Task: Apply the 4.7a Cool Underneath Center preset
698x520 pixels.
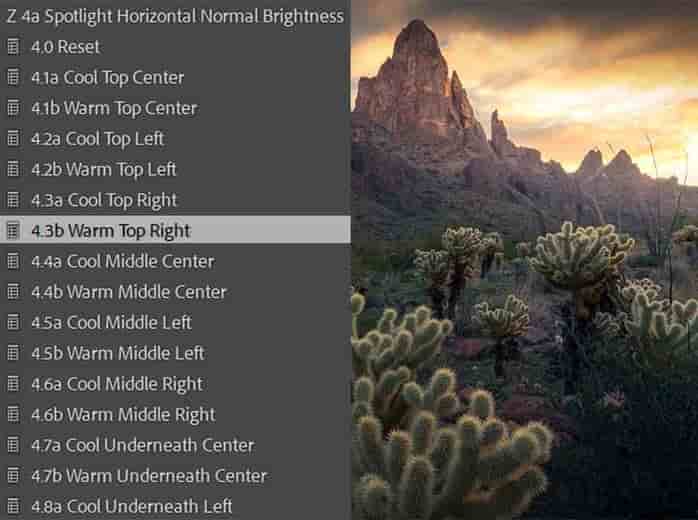Action: pyautogui.click(x=175, y=445)
